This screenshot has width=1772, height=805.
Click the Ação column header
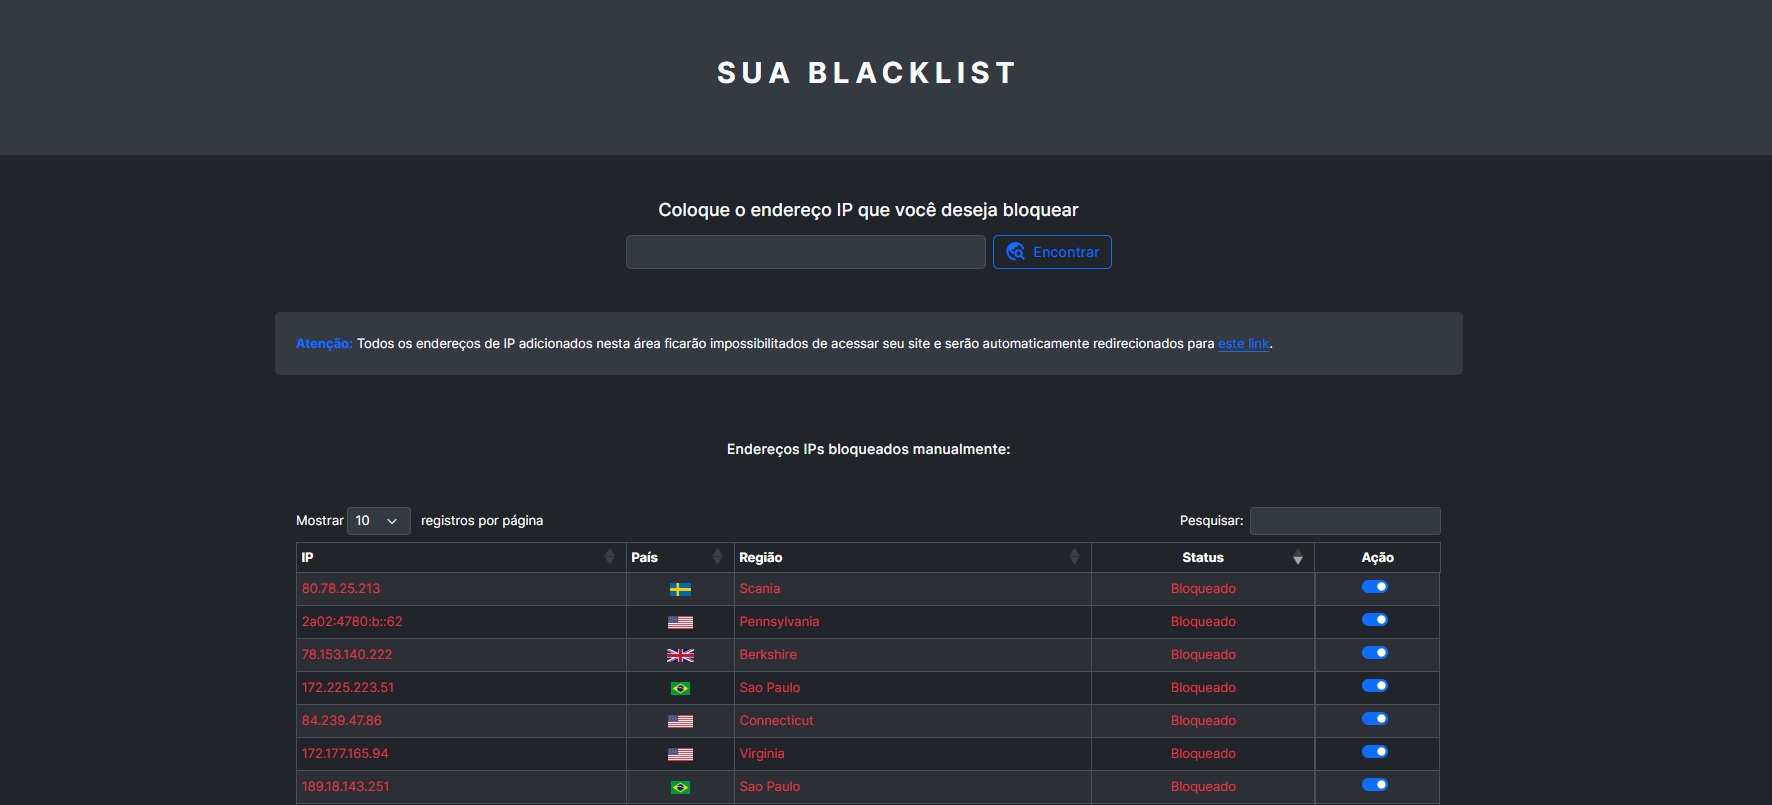pyautogui.click(x=1377, y=558)
